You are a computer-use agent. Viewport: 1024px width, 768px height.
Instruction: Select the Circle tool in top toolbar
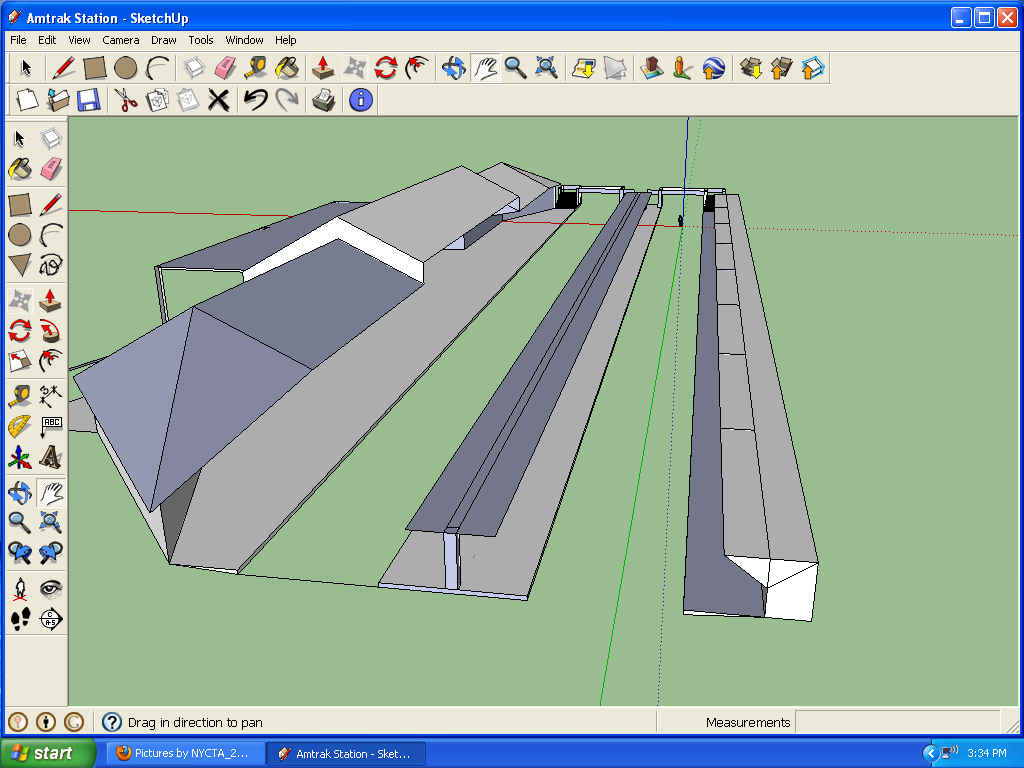(x=125, y=68)
